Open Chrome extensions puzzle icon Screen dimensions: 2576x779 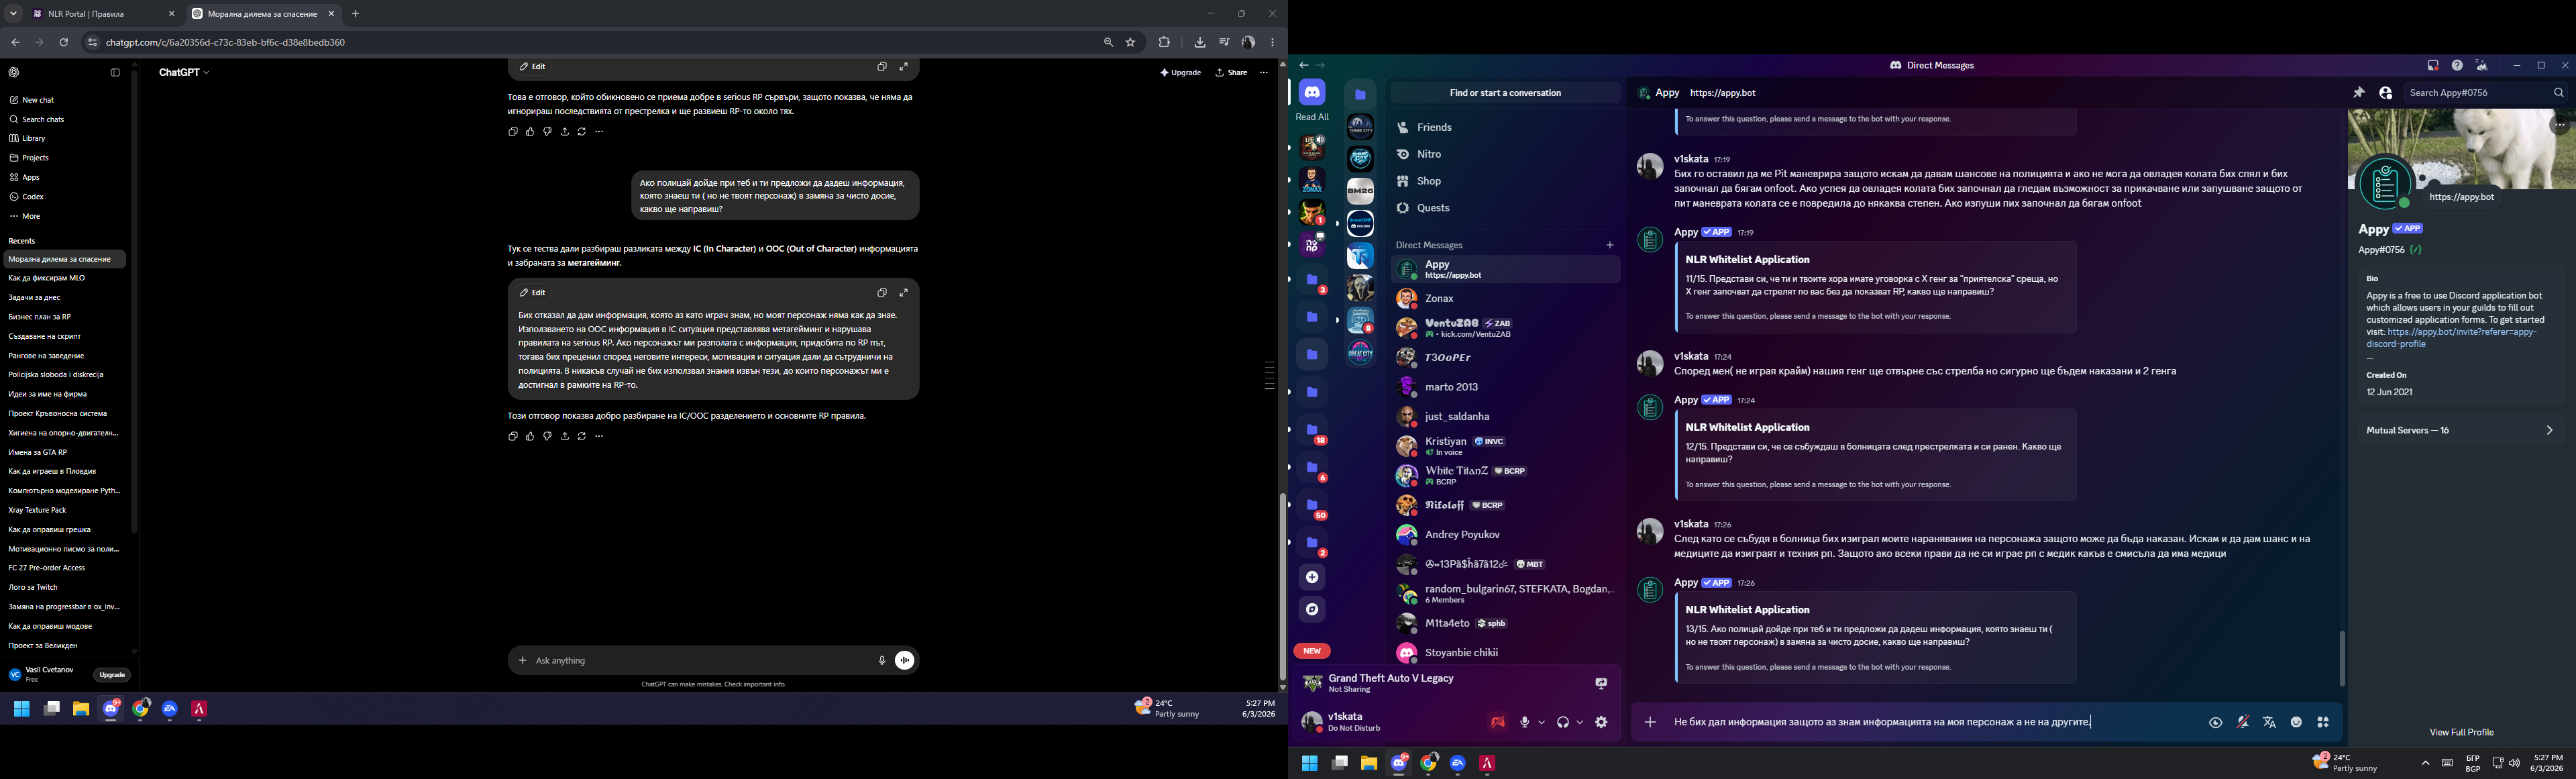pos(1164,42)
